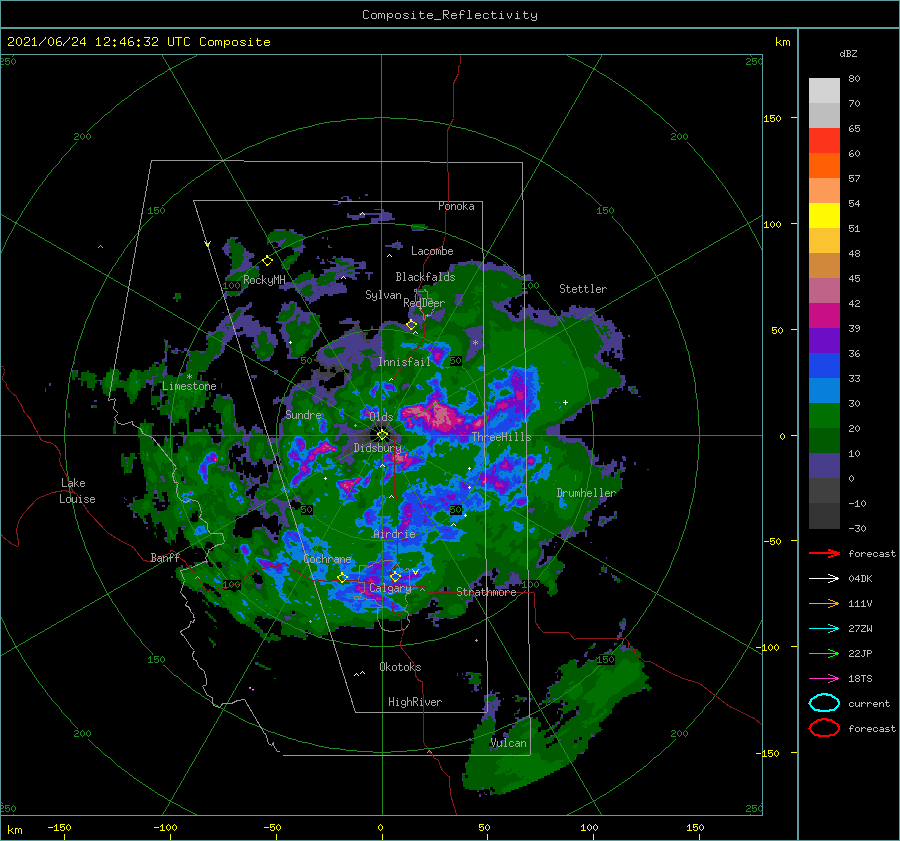This screenshot has width=900, height=841.
Task: Pick the 0 dBZ dark gray swatch
Action: click(x=824, y=490)
